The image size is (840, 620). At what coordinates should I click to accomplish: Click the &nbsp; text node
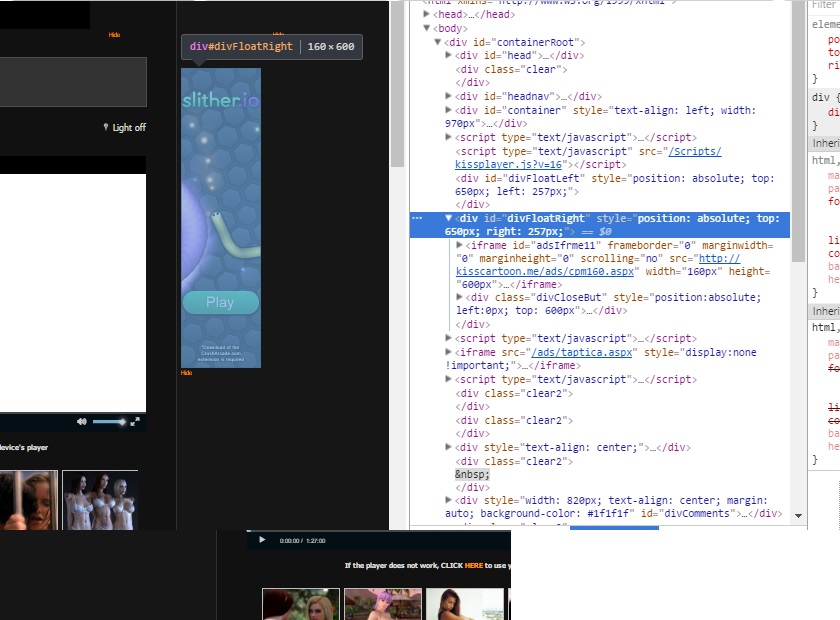point(472,474)
